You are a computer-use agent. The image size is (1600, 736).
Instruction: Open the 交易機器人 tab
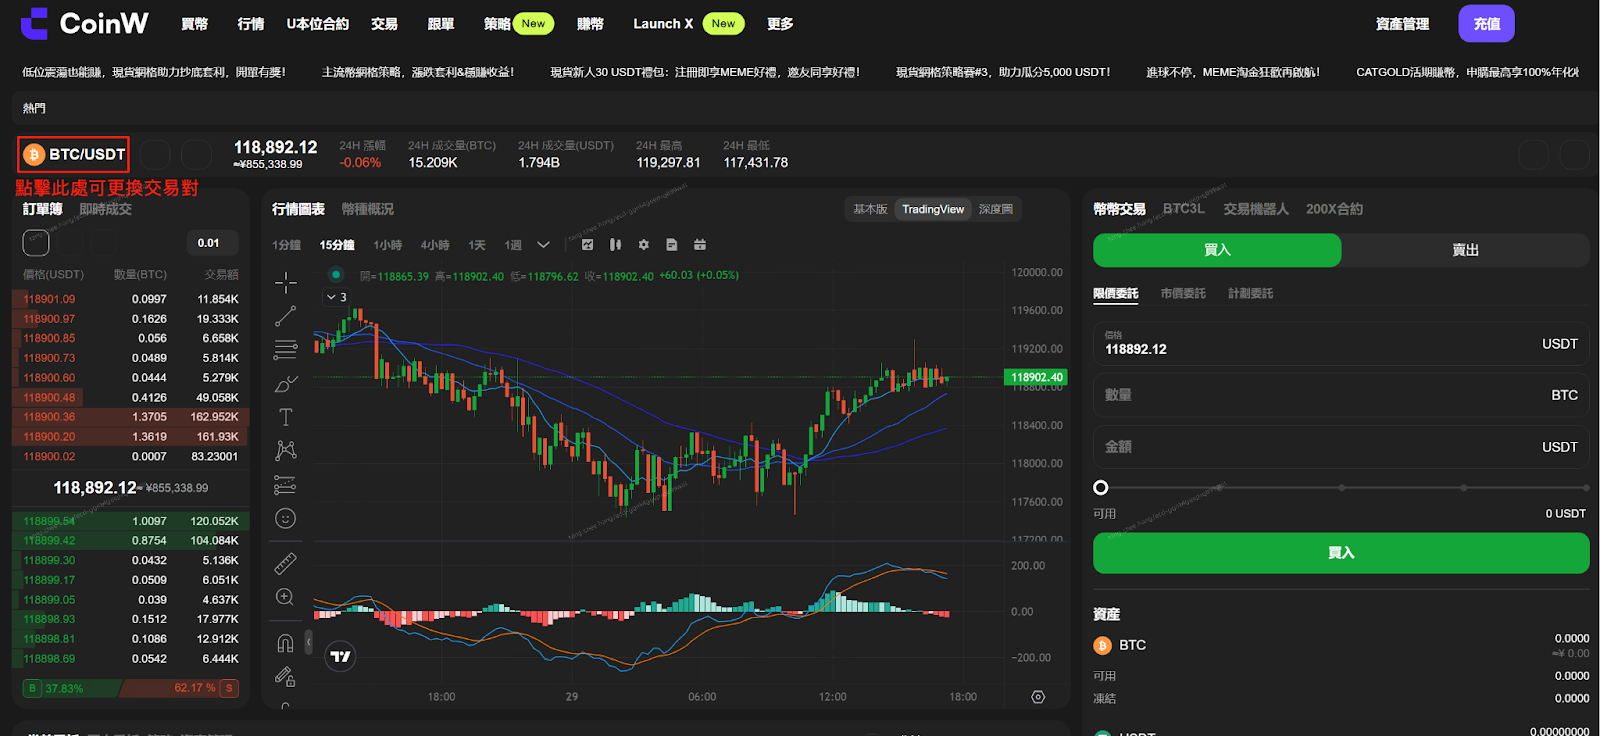[x=1256, y=209]
